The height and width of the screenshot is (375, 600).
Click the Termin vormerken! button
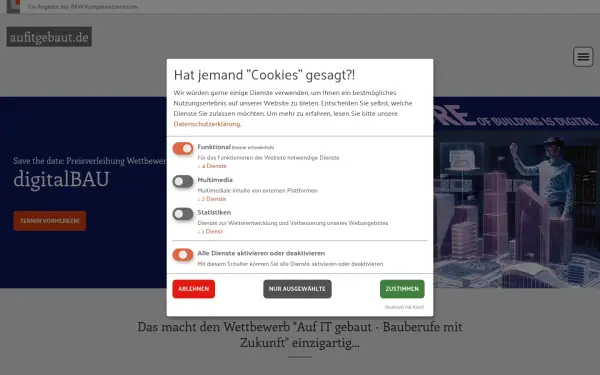[50, 221]
